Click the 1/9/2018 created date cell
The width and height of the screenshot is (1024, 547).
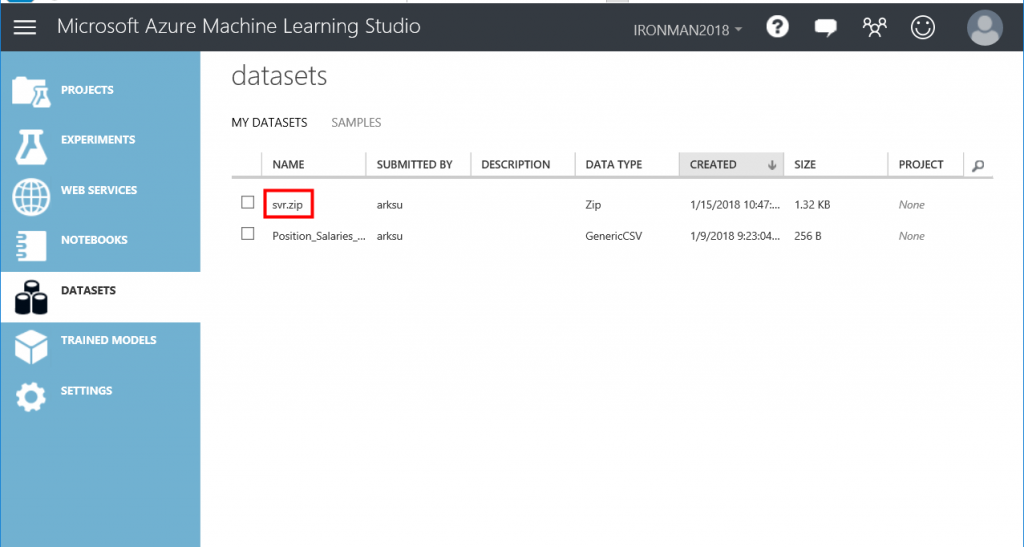click(x=735, y=236)
